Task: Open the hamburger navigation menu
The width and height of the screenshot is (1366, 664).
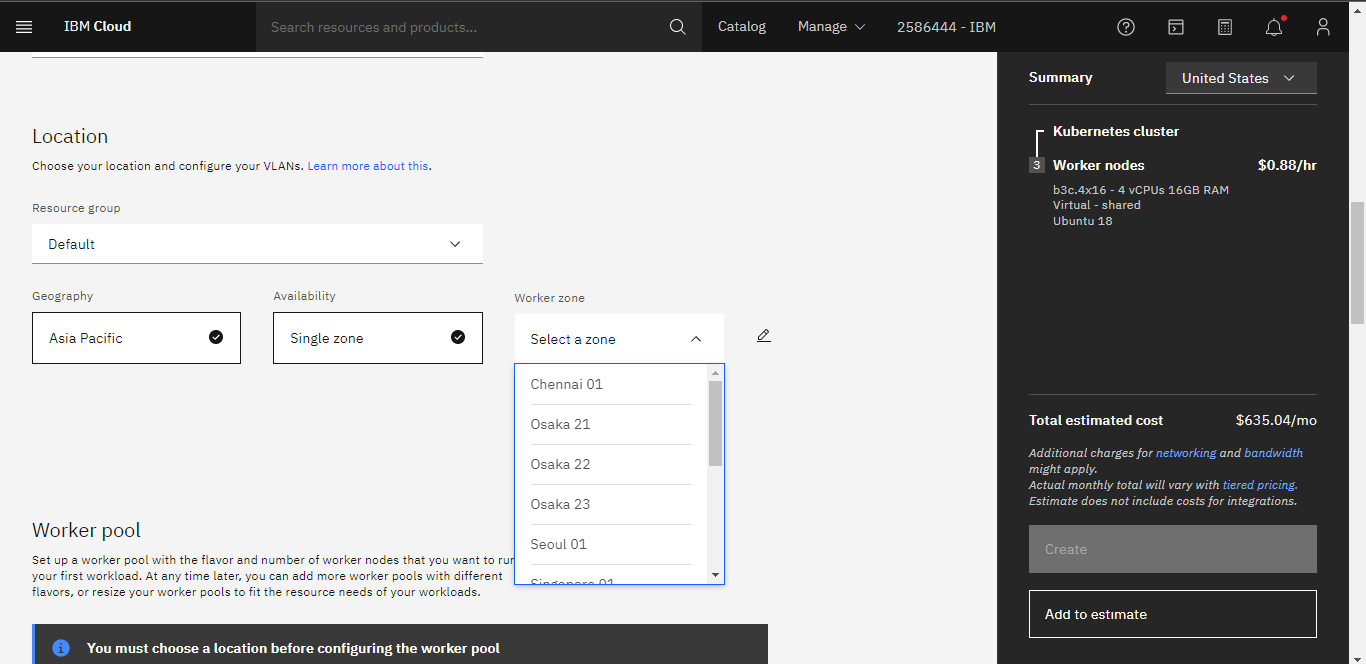Action: tap(24, 27)
